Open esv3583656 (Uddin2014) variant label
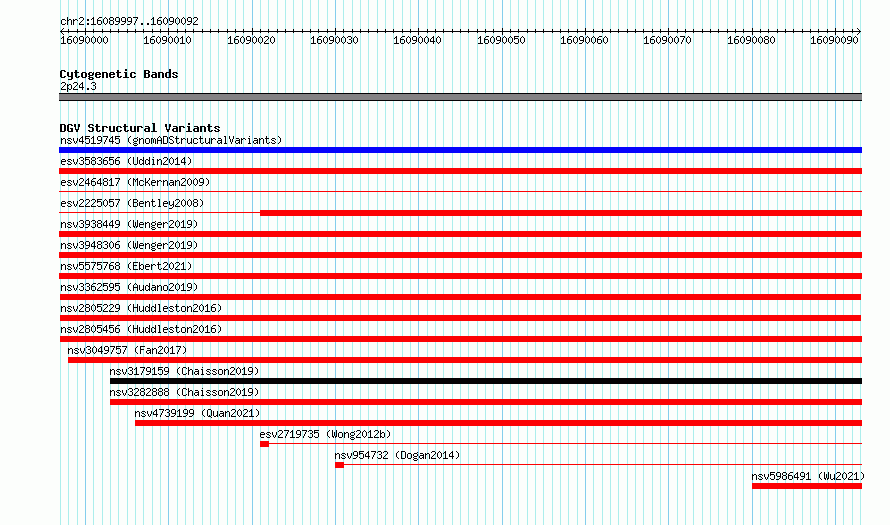 126,161
